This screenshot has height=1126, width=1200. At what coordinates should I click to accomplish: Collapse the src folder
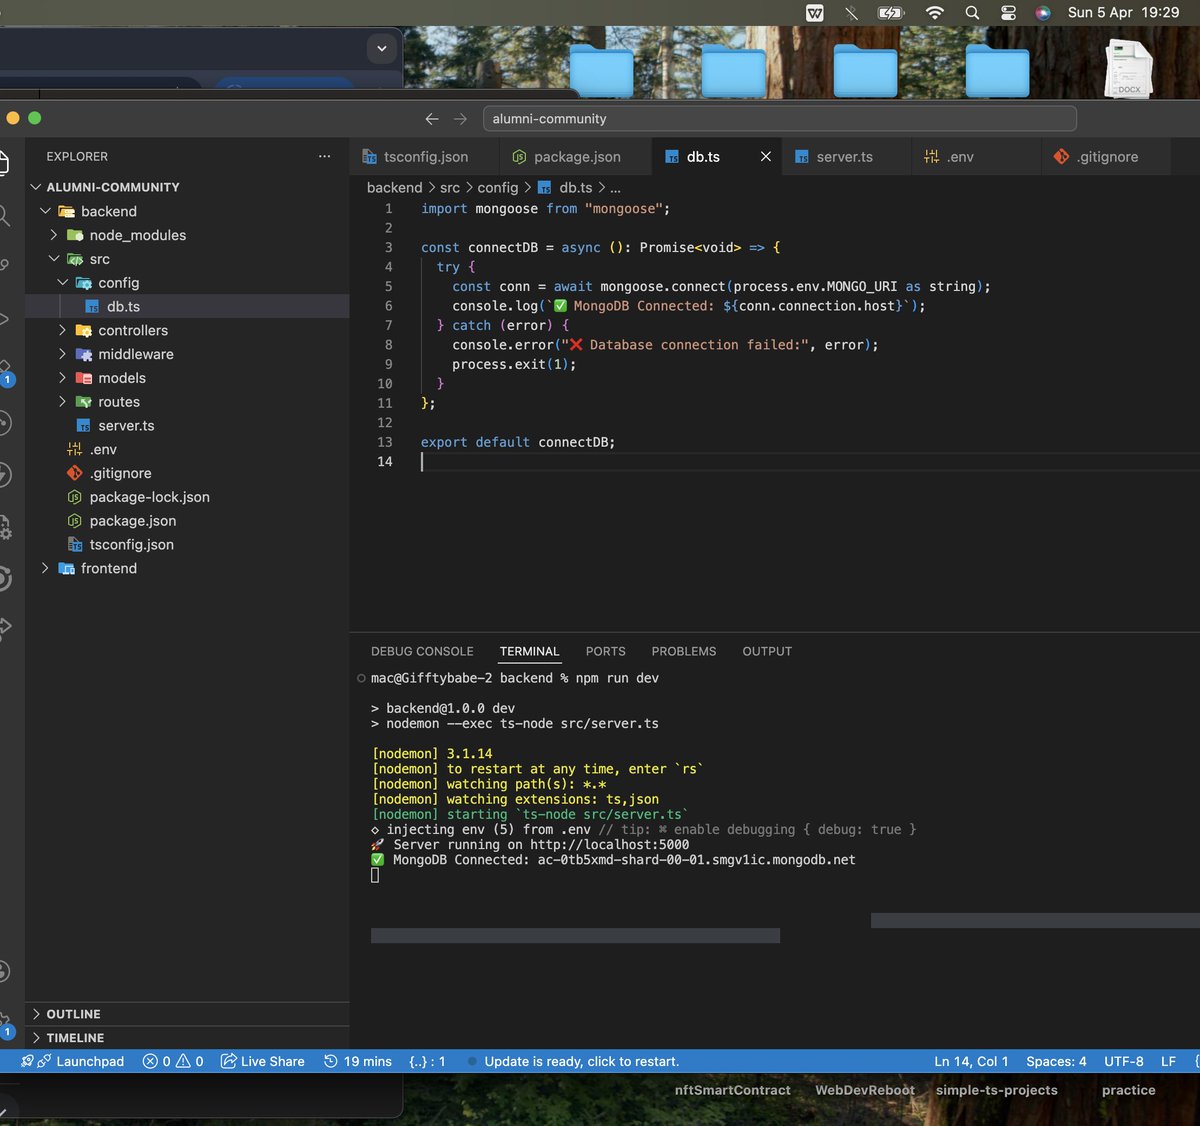click(187, 259)
